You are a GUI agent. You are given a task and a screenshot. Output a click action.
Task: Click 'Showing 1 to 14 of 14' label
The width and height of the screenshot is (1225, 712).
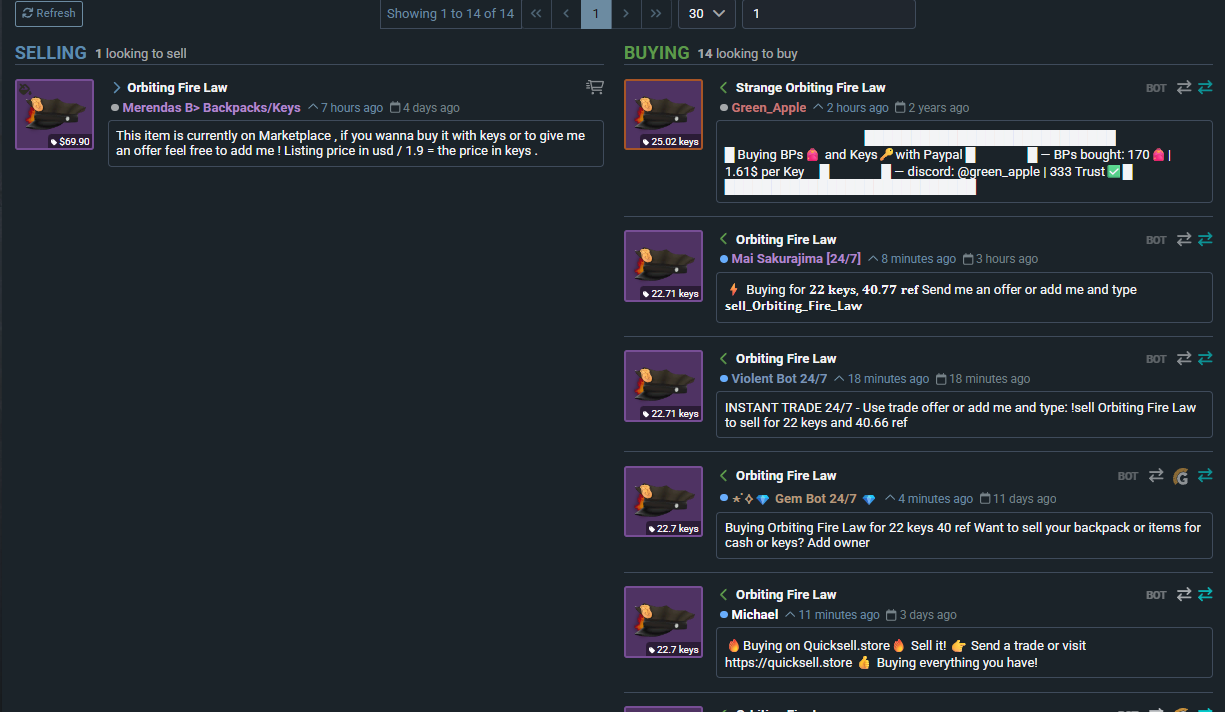(x=450, y=14)
